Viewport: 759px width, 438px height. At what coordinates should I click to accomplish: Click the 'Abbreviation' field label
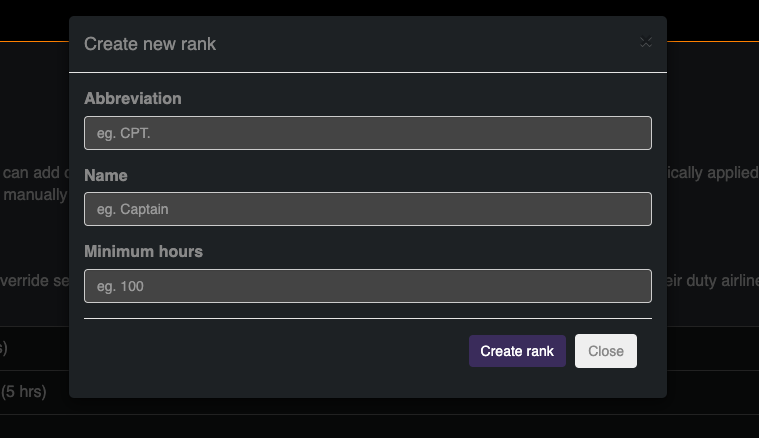coord(133,99)
